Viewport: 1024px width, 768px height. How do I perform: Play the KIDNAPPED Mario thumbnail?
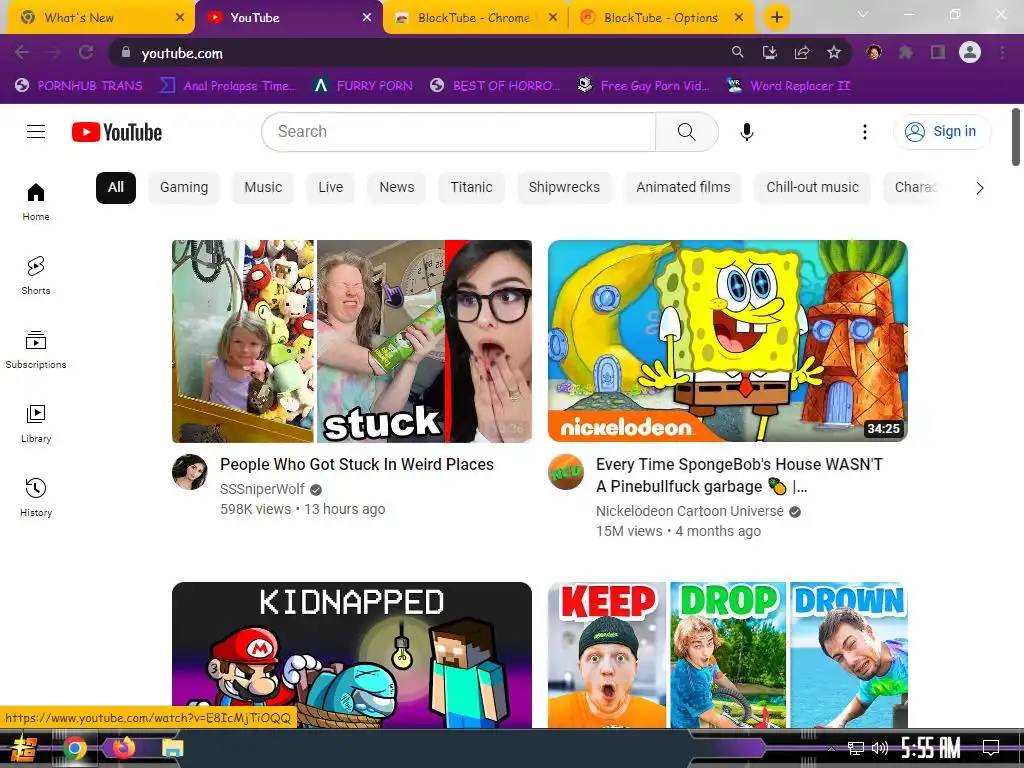(352, 655)
